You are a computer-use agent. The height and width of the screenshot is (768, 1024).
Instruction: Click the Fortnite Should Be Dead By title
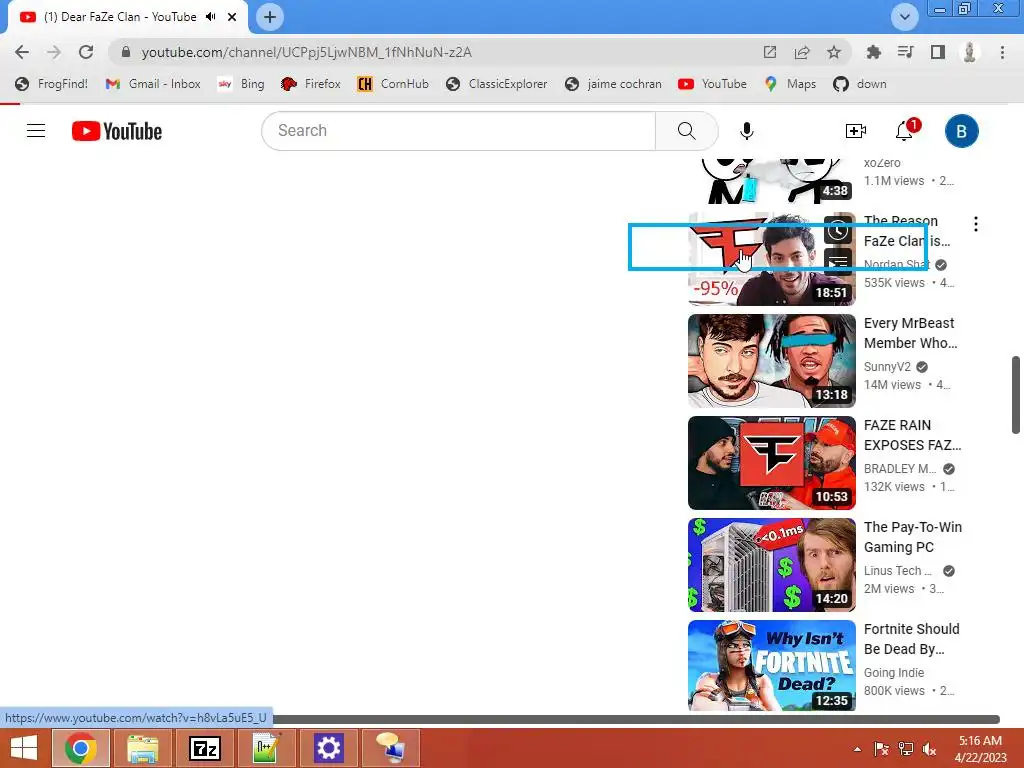912,639
